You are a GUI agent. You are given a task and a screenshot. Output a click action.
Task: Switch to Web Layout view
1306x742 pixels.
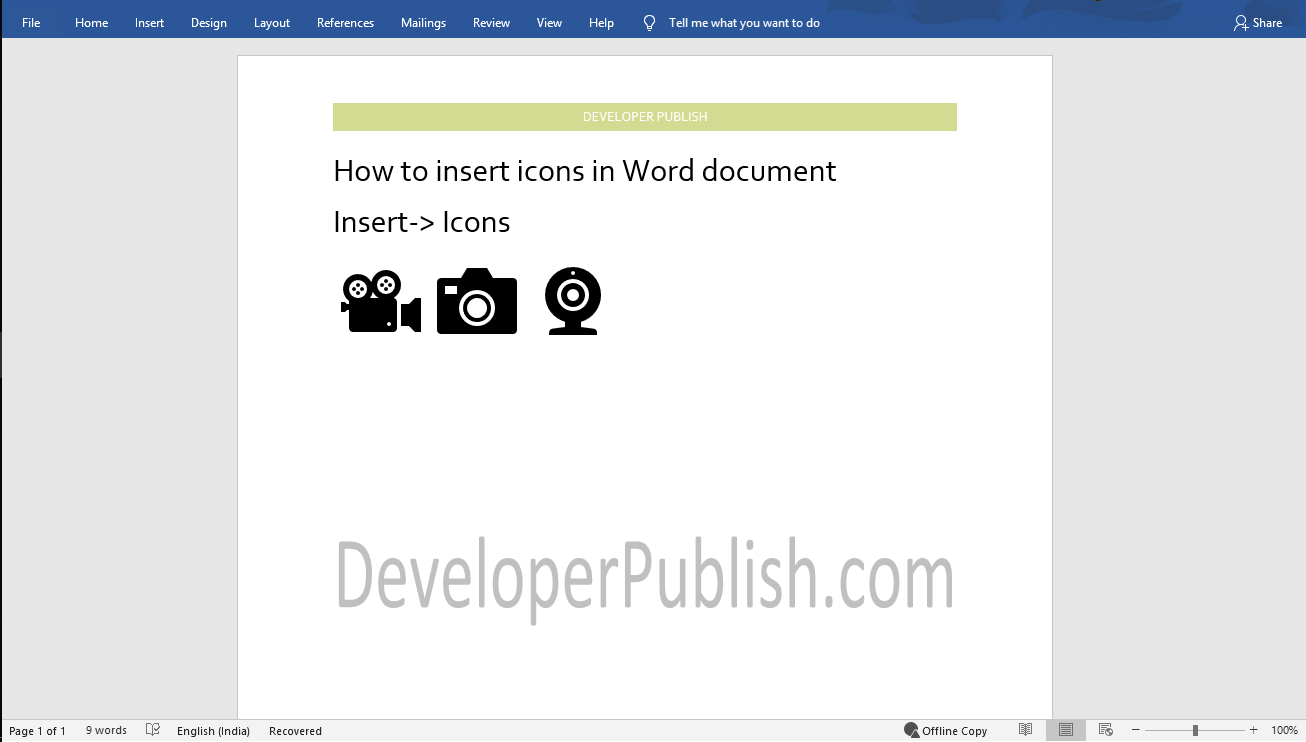click(x=1105, y=730)
